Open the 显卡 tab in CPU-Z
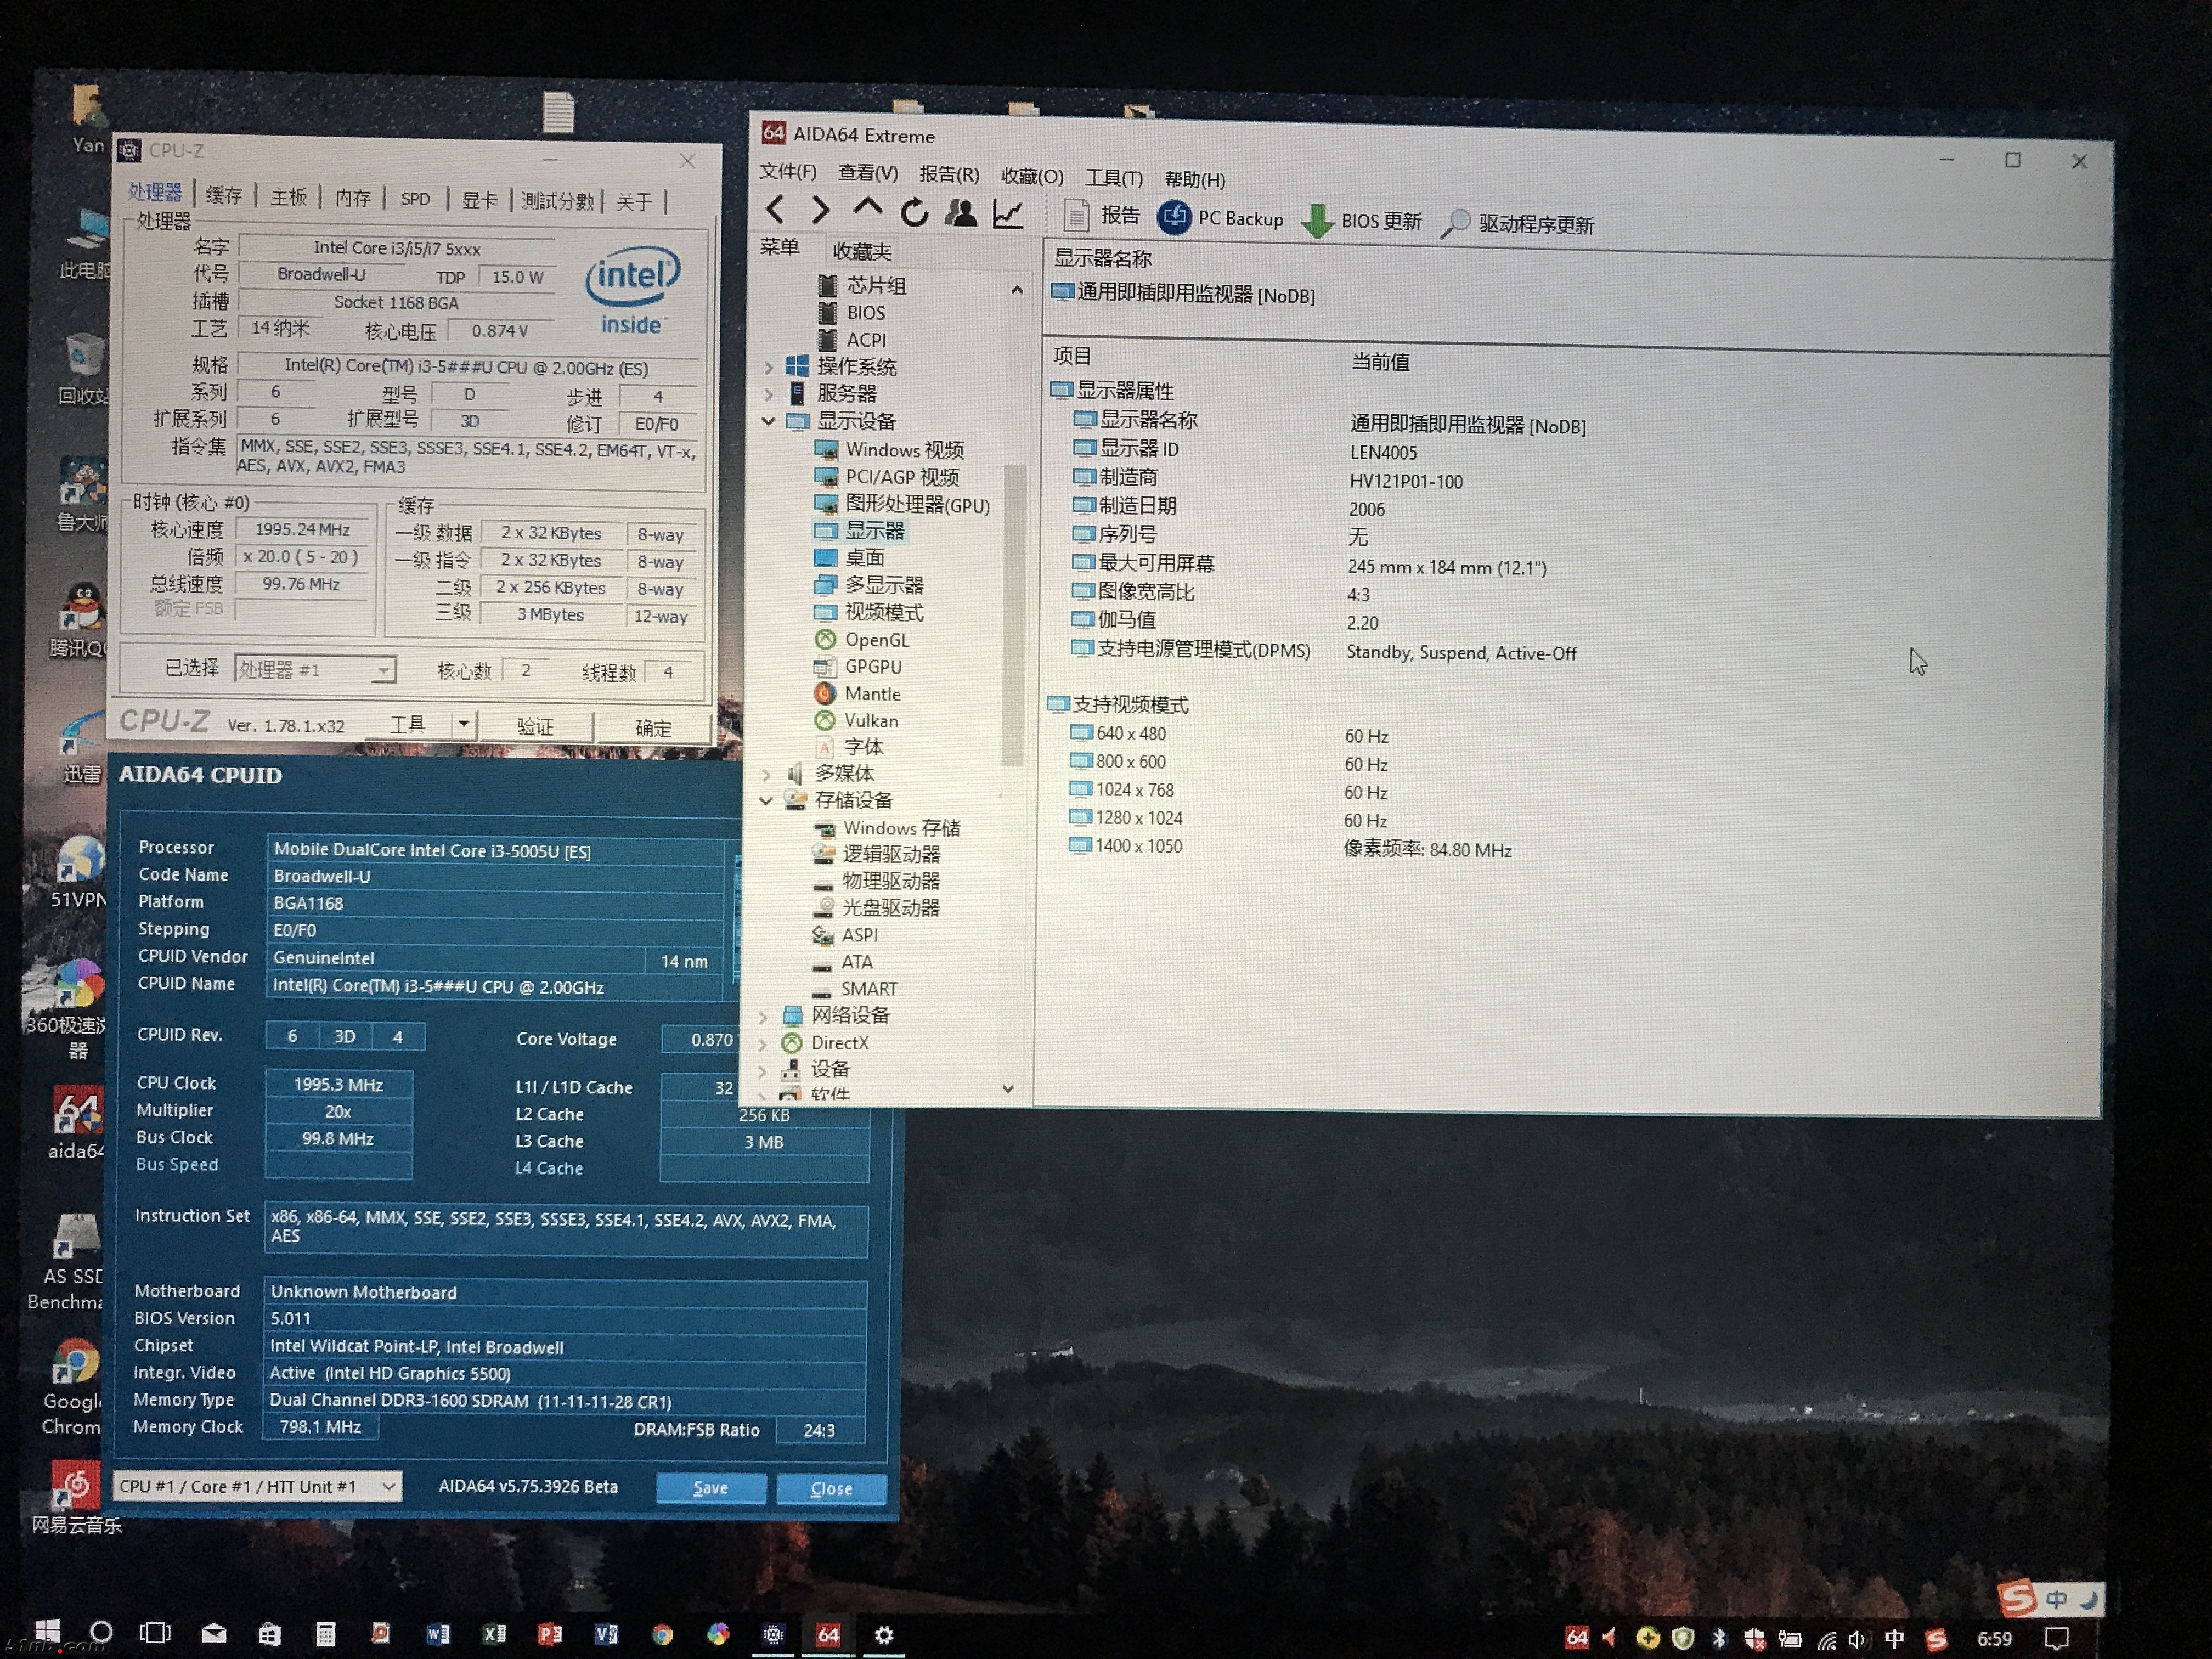This screenshot has height=1659, width=2212. (479, 200)
